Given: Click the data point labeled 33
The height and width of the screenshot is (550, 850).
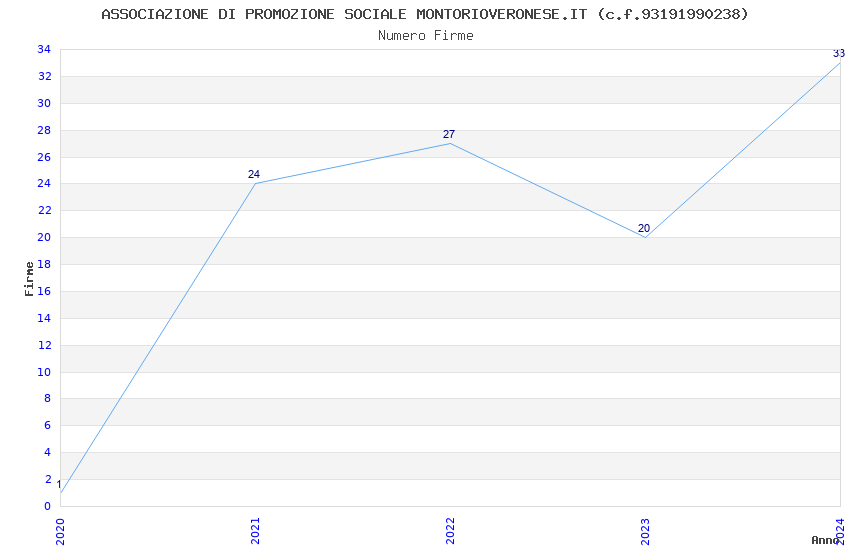Looking at the screenshot, I should pyautogui.click(x=840, y=63).
